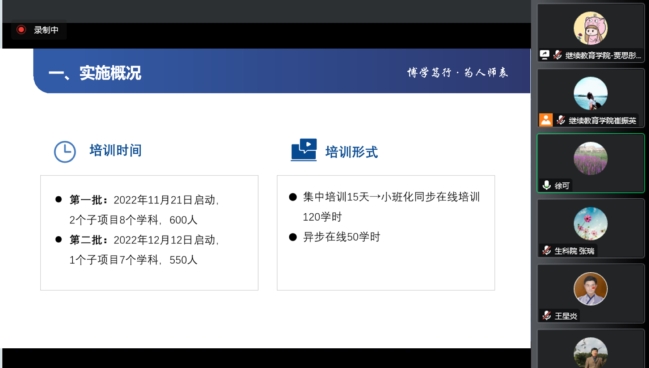
Task: Click the 一、实施概况 slide heading
Action: [95, 73]
